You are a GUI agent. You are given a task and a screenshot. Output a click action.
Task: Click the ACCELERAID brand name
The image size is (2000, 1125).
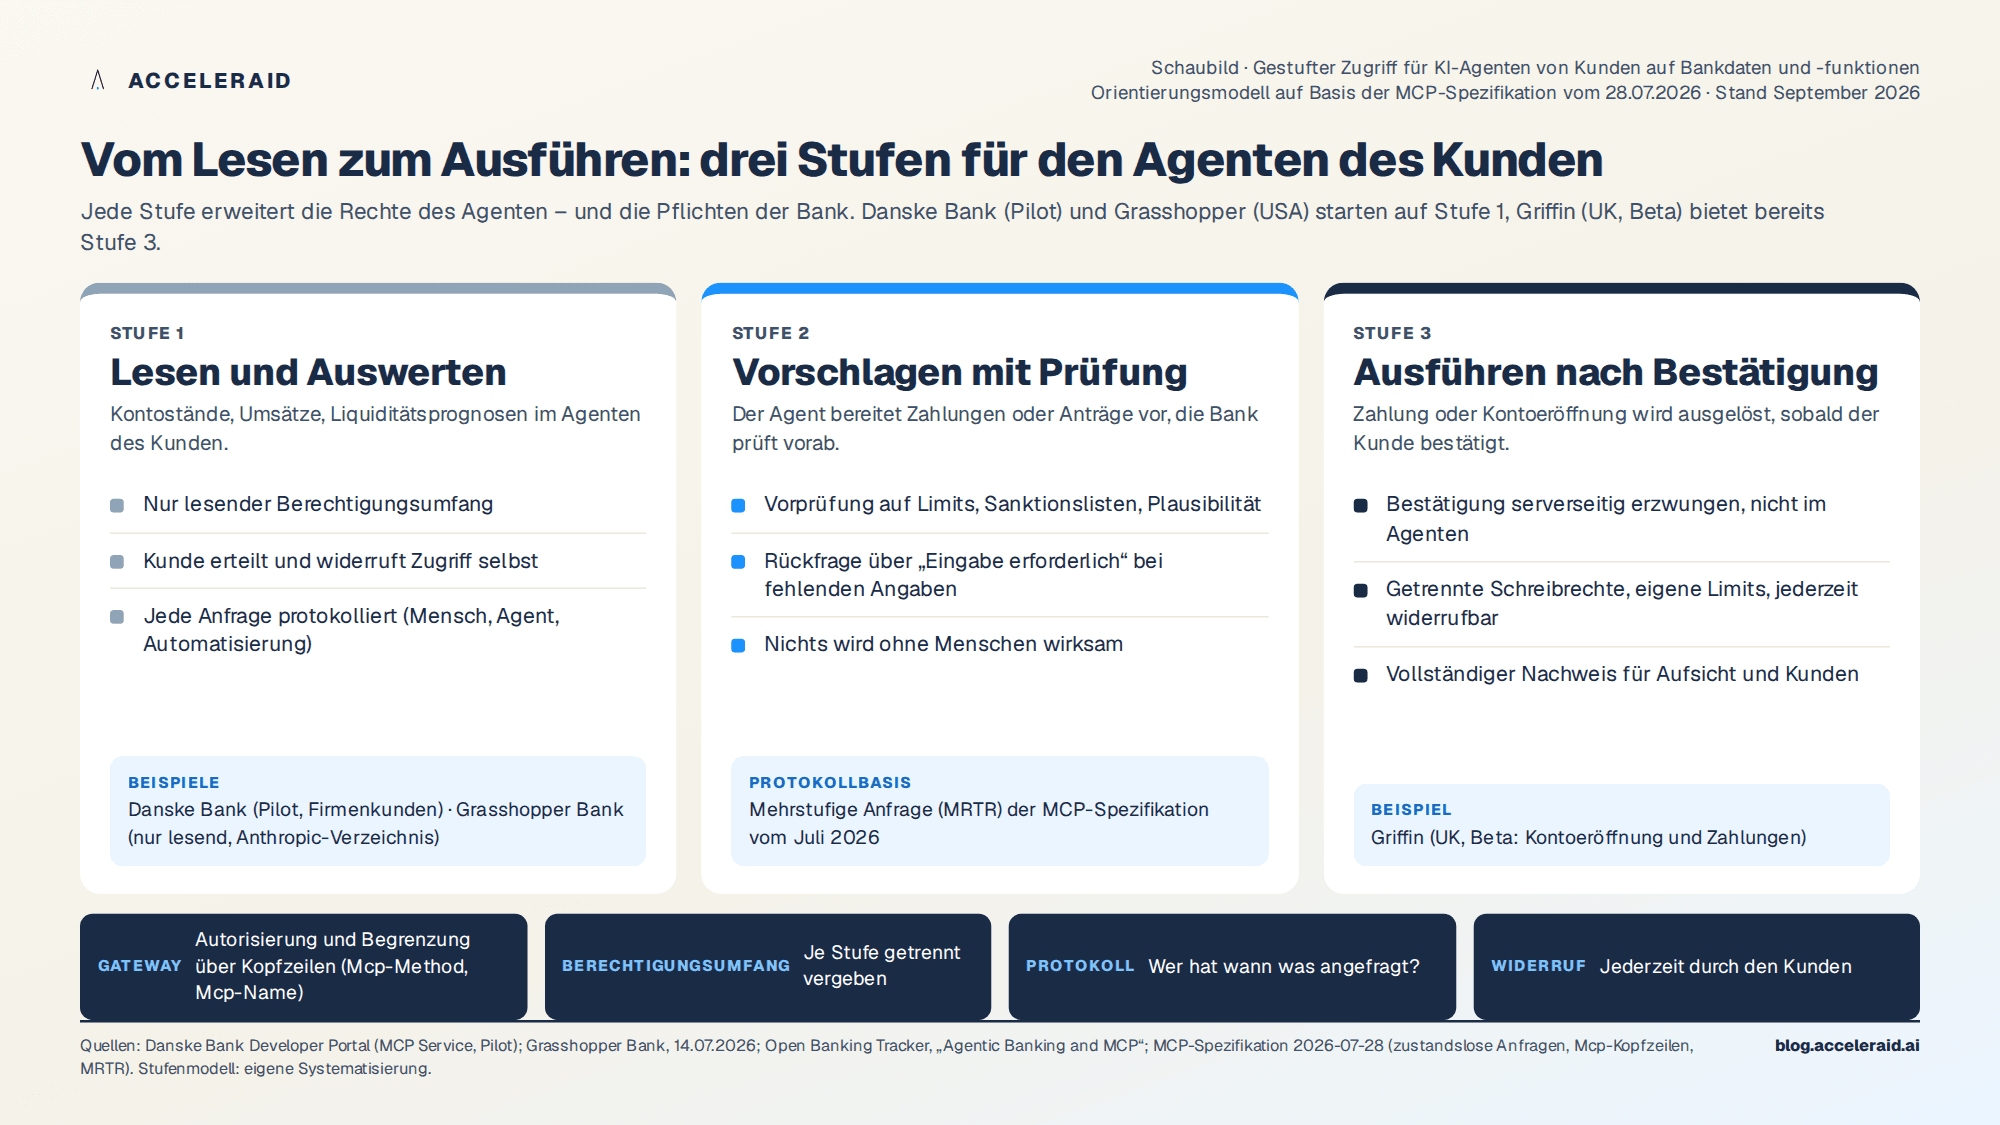pos(210,80)
